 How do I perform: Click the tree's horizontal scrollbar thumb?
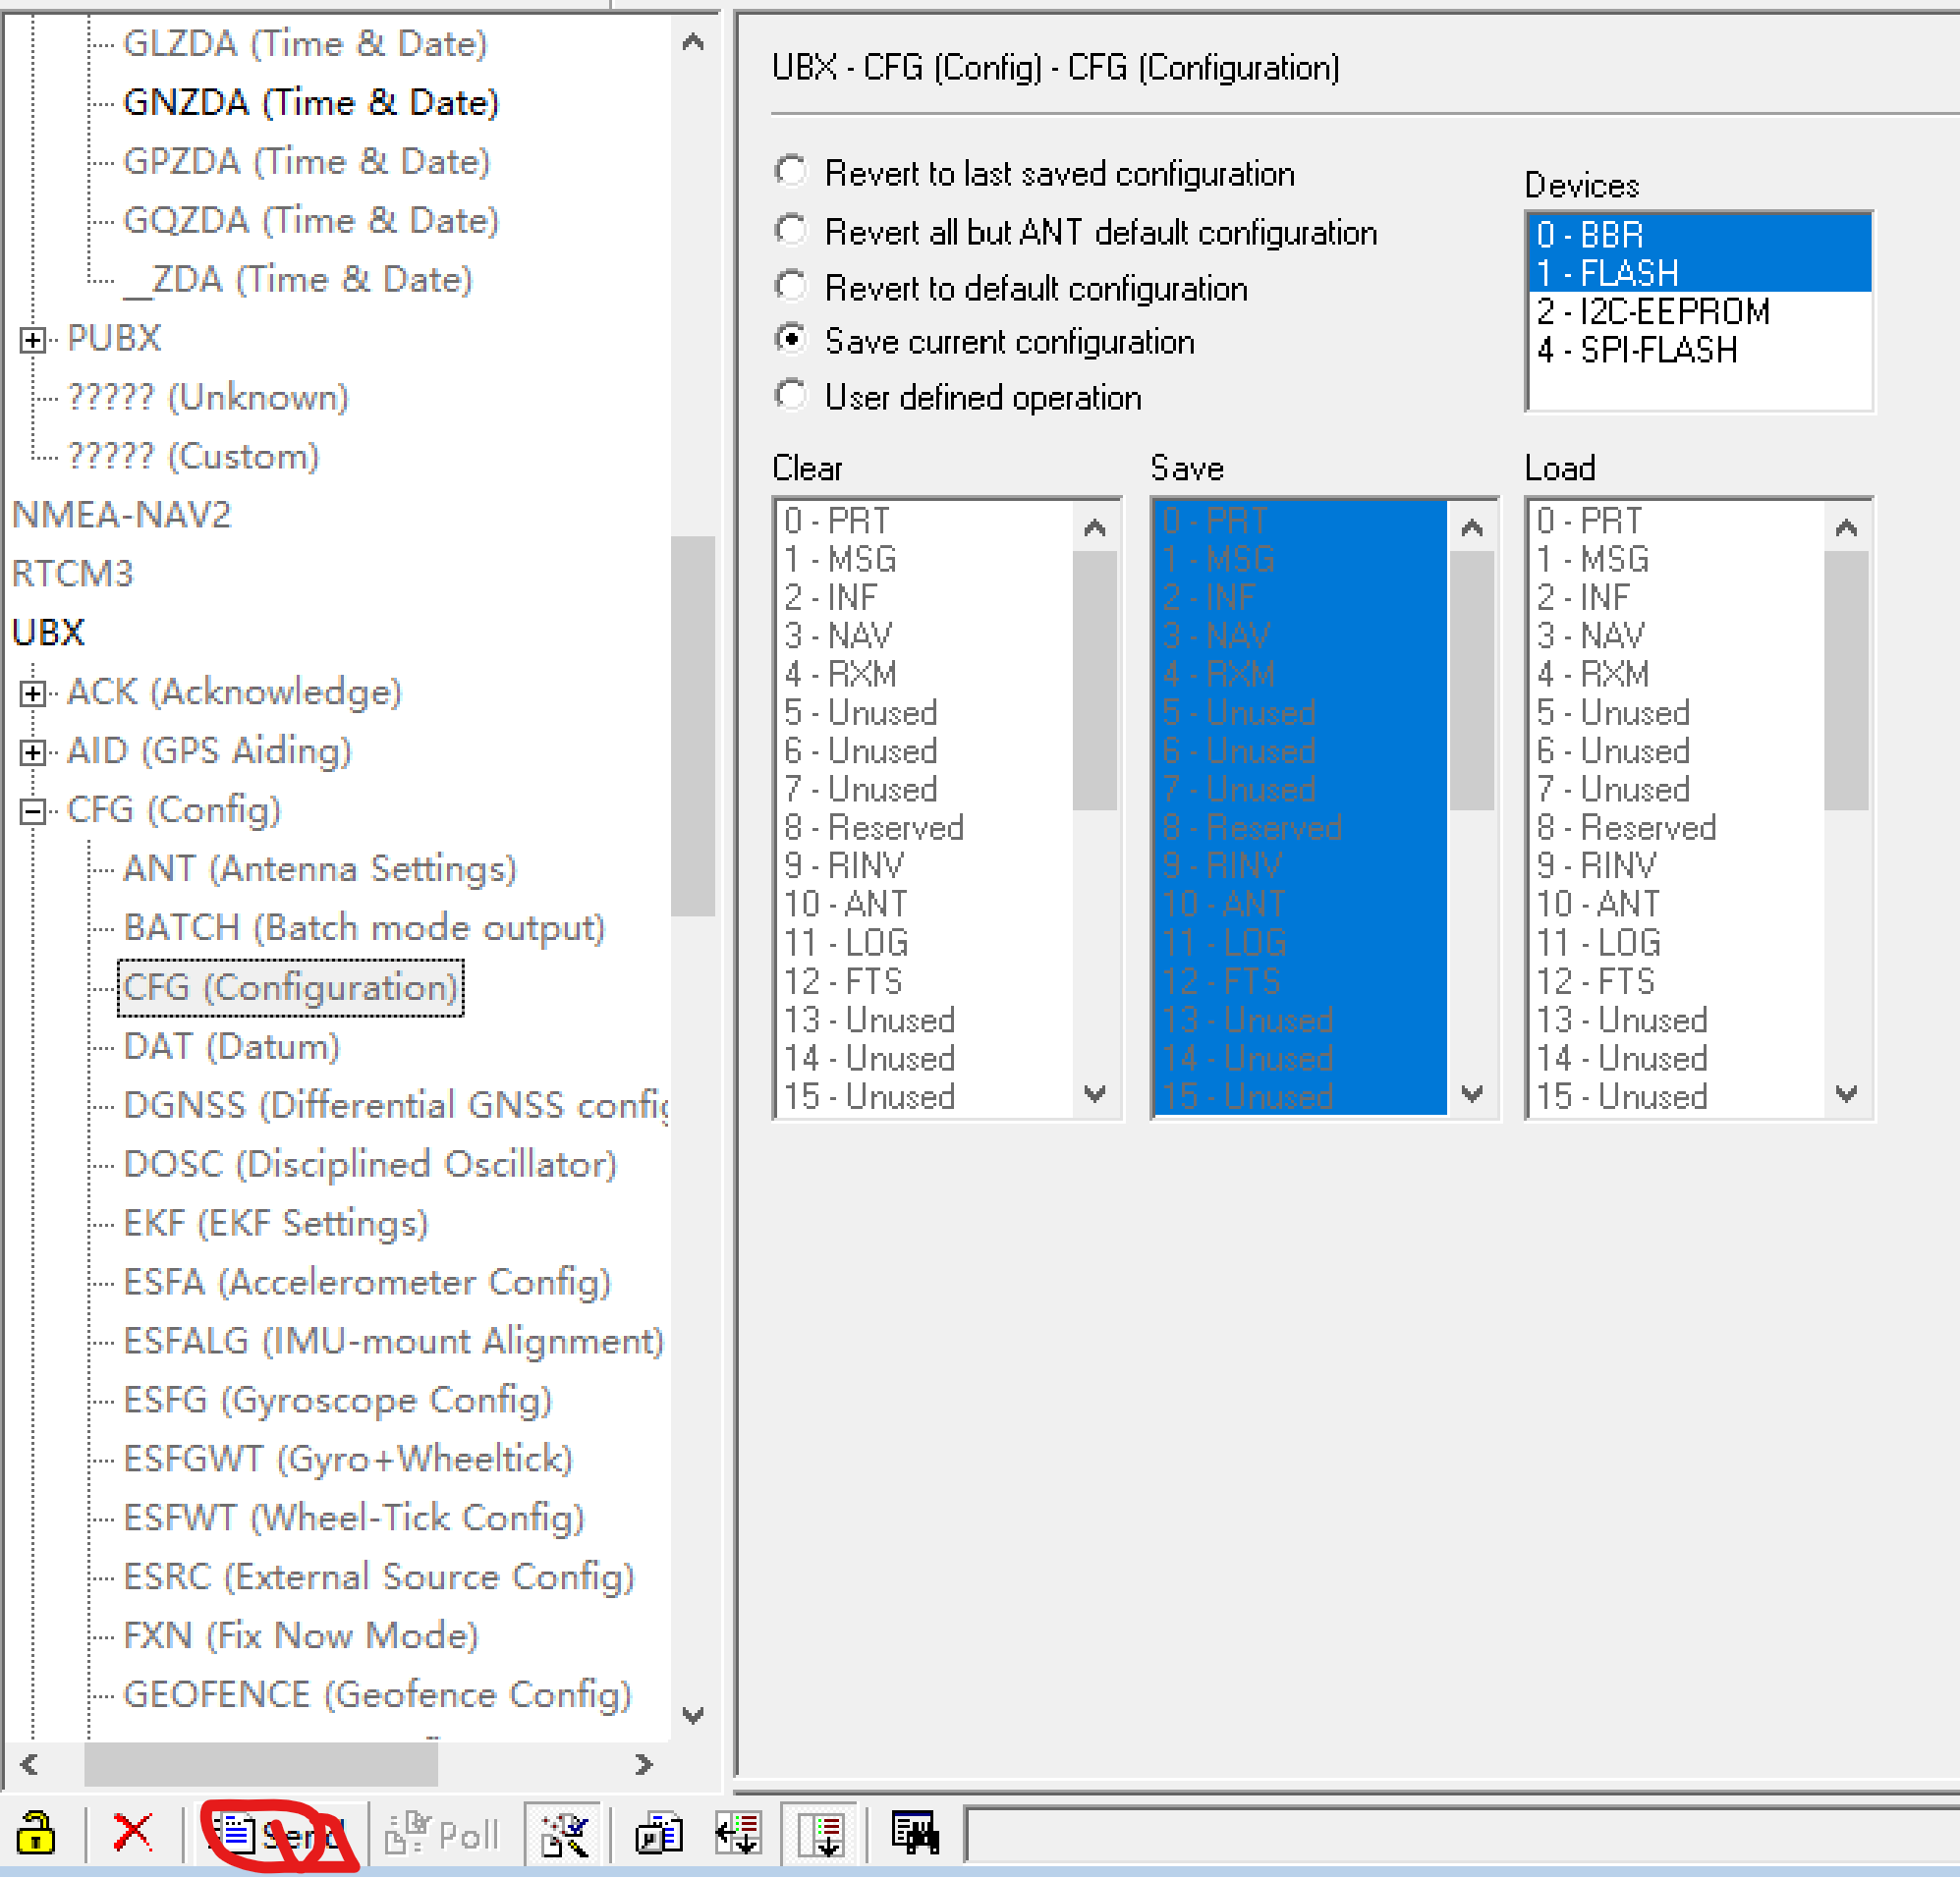point(260,1764)
